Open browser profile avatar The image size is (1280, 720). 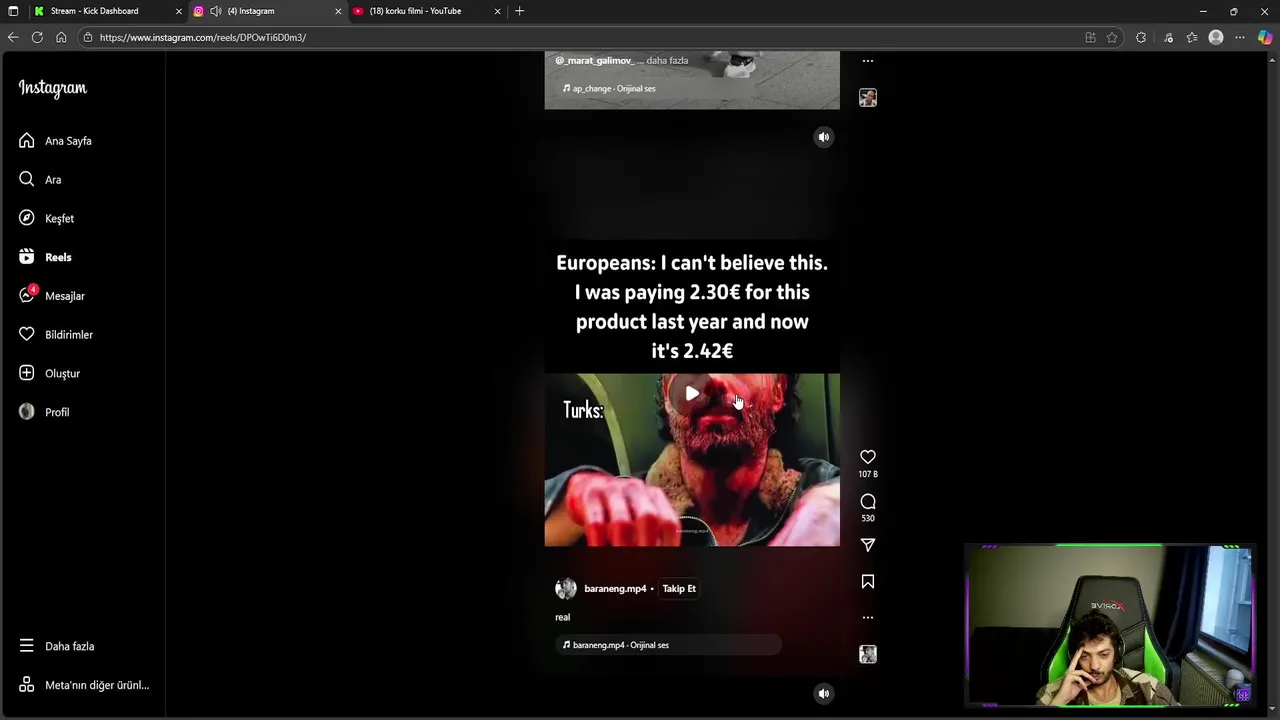click(1216, 37)
